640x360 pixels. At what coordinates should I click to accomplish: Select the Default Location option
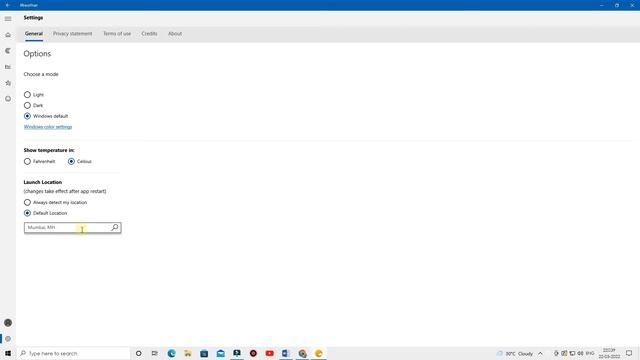27,213
